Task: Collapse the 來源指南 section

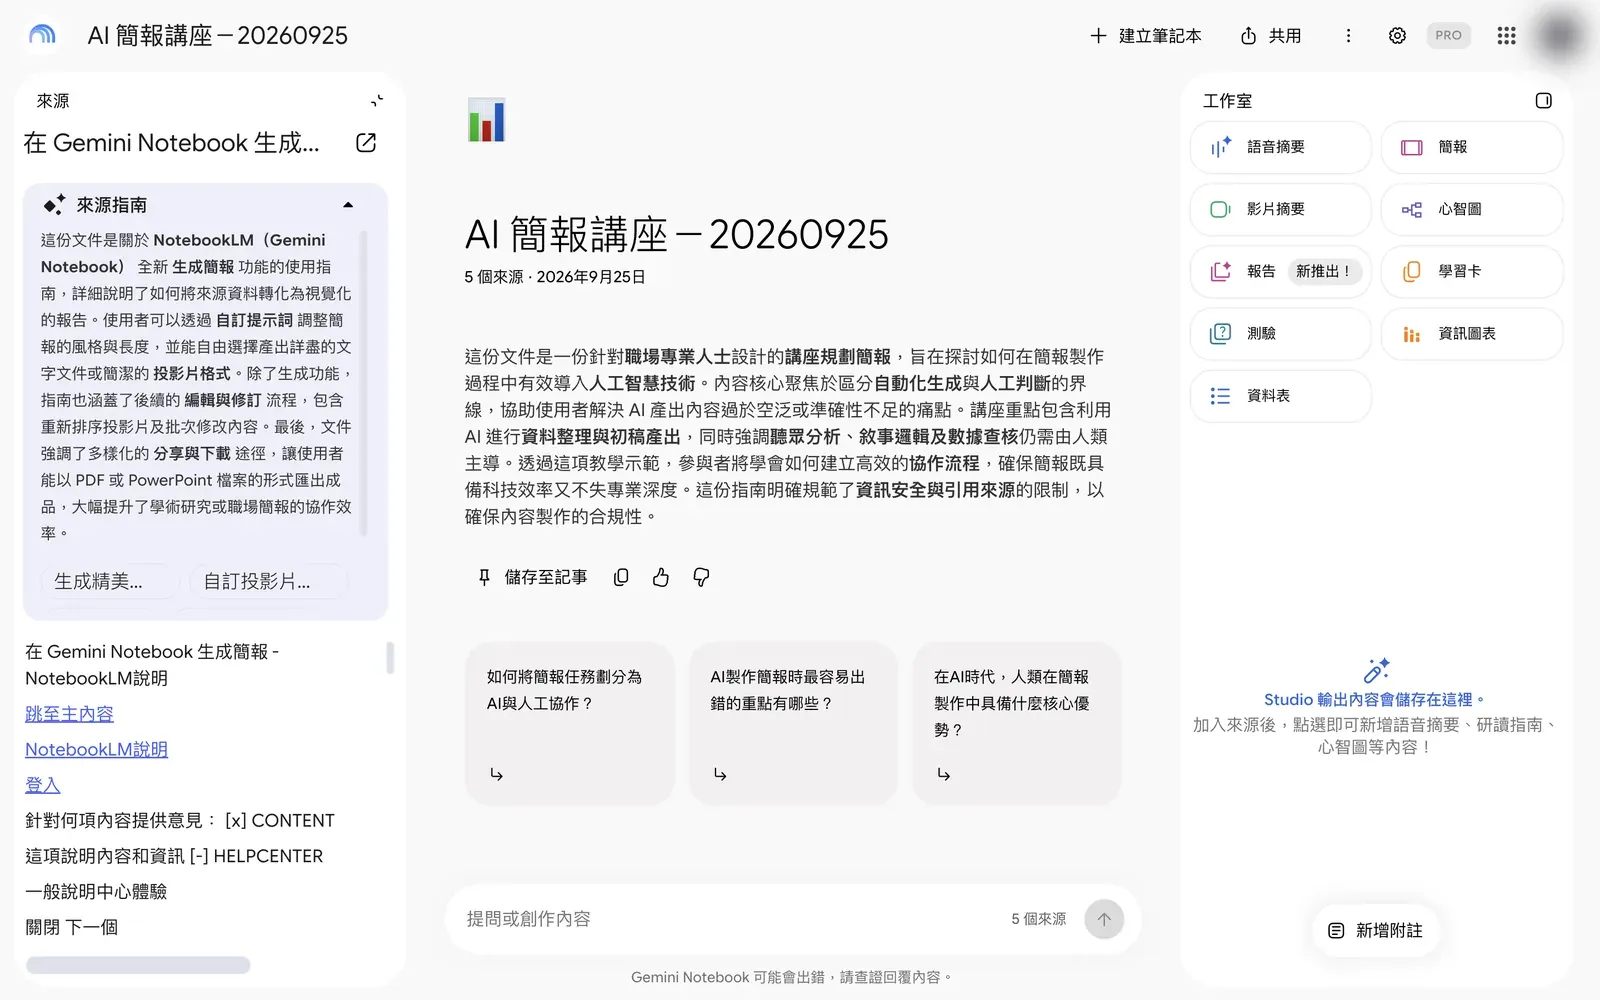Action: coord(348,205)
